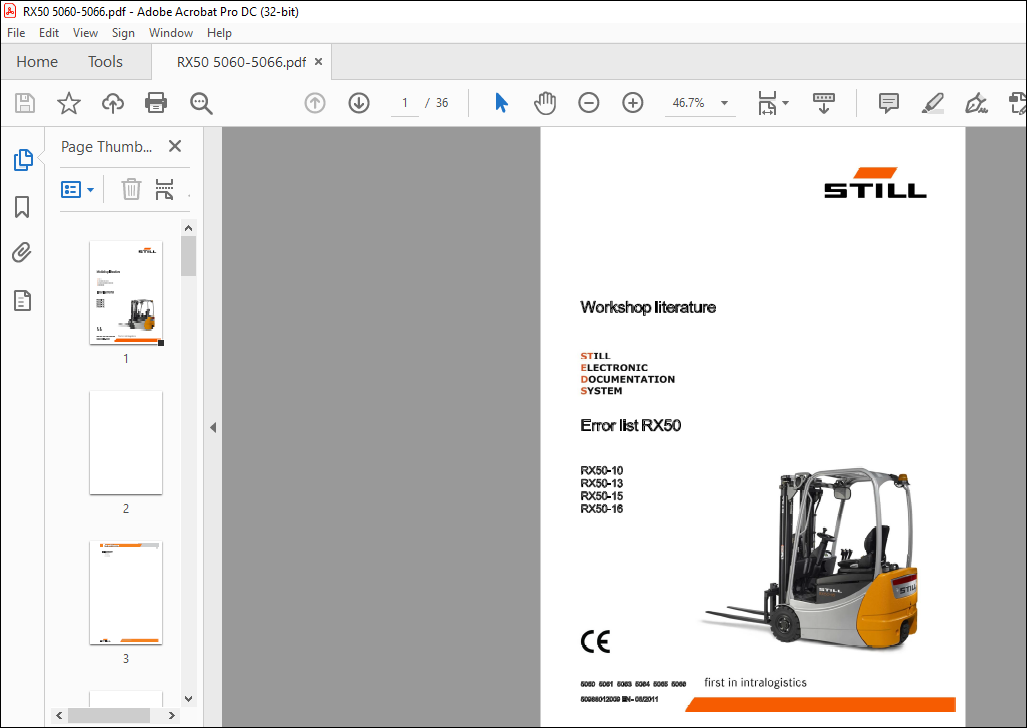This screenshot has width=1027, height=728.
Task: Add a comment sticky note
Action: pyautogui.click(x=889, y=103)
